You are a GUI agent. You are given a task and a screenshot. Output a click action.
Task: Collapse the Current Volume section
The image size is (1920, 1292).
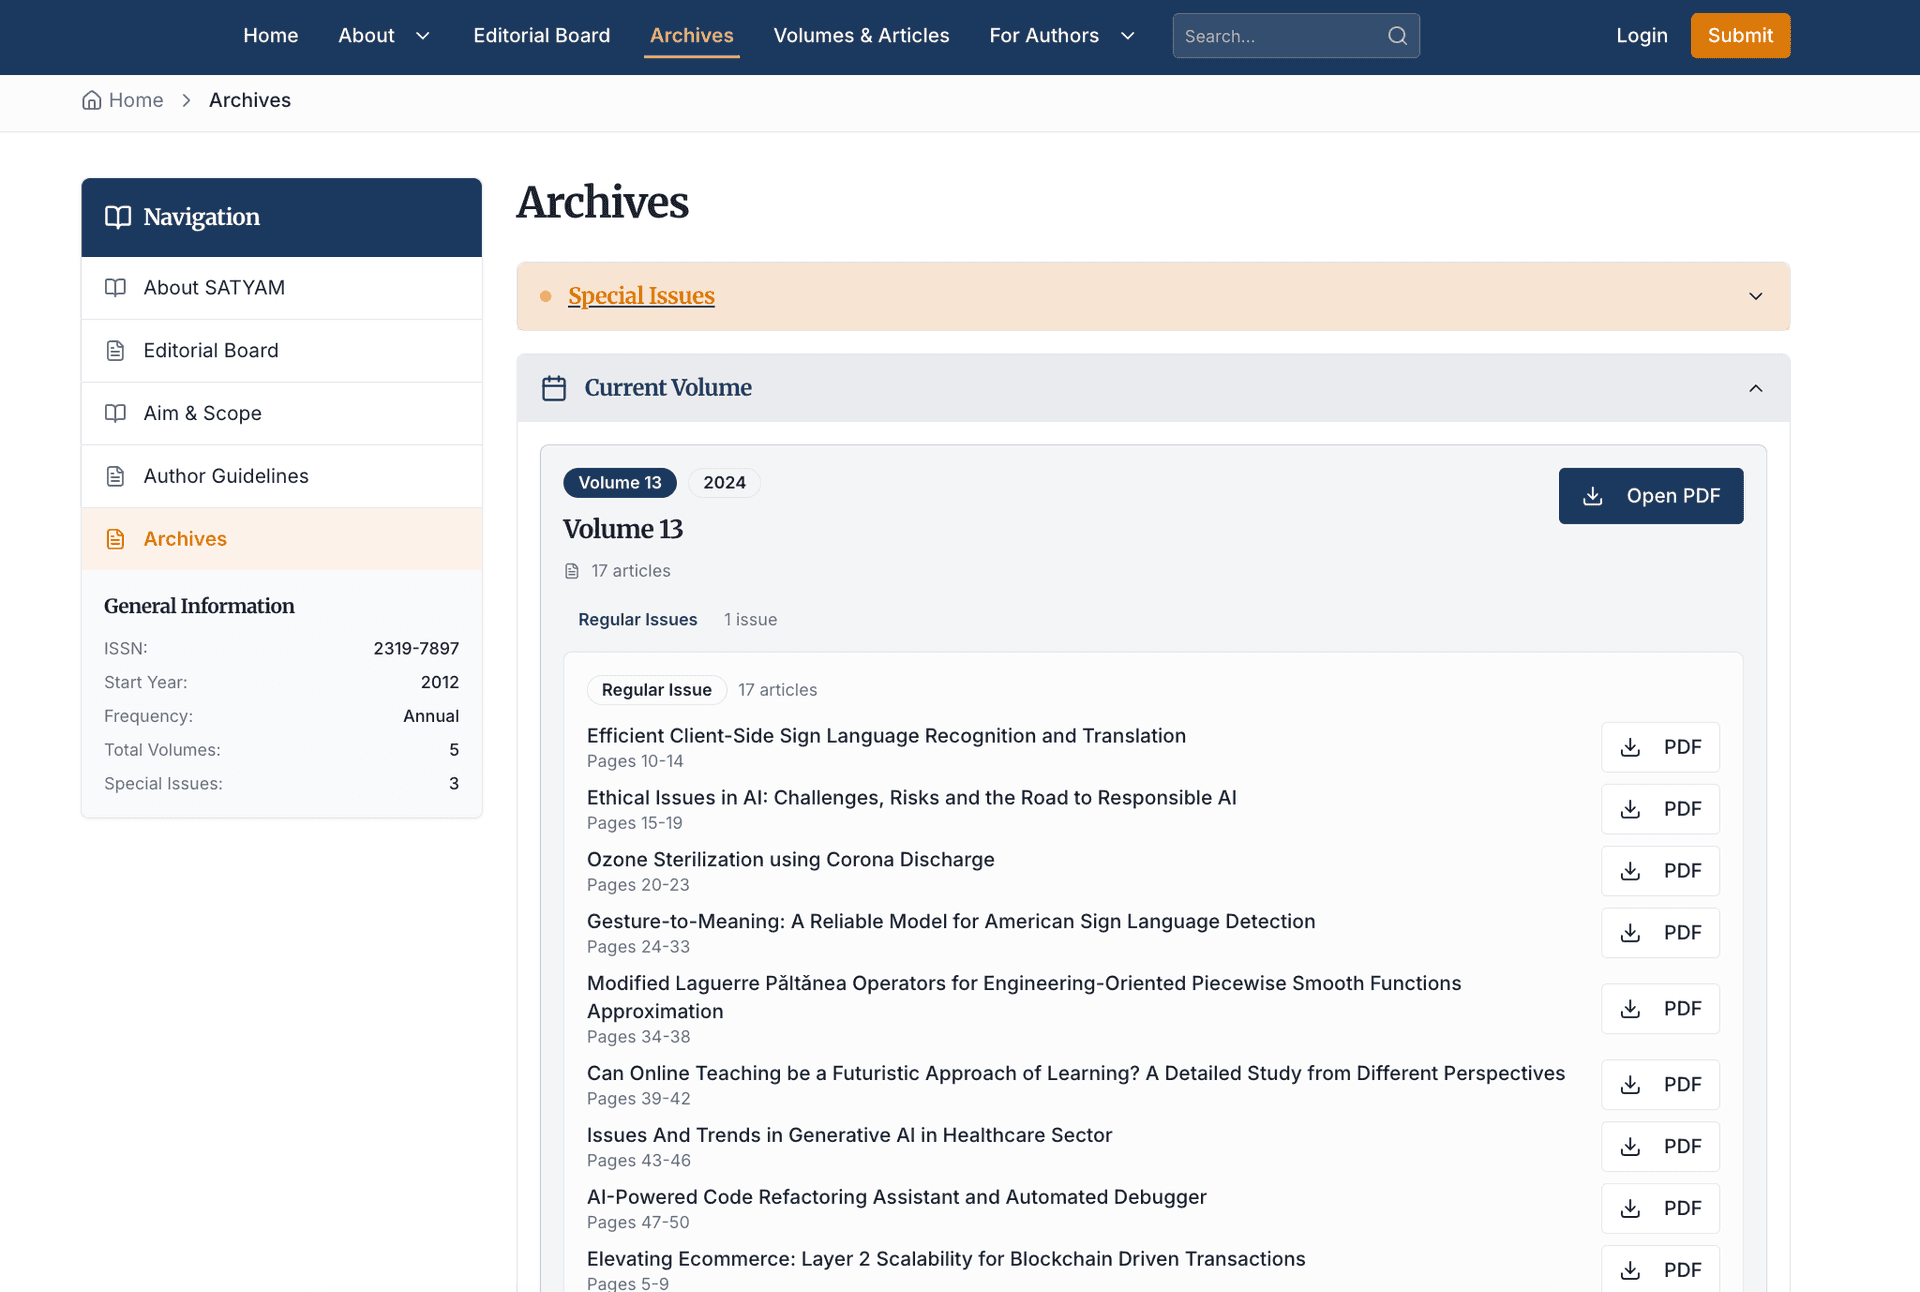click(1756, 388)
